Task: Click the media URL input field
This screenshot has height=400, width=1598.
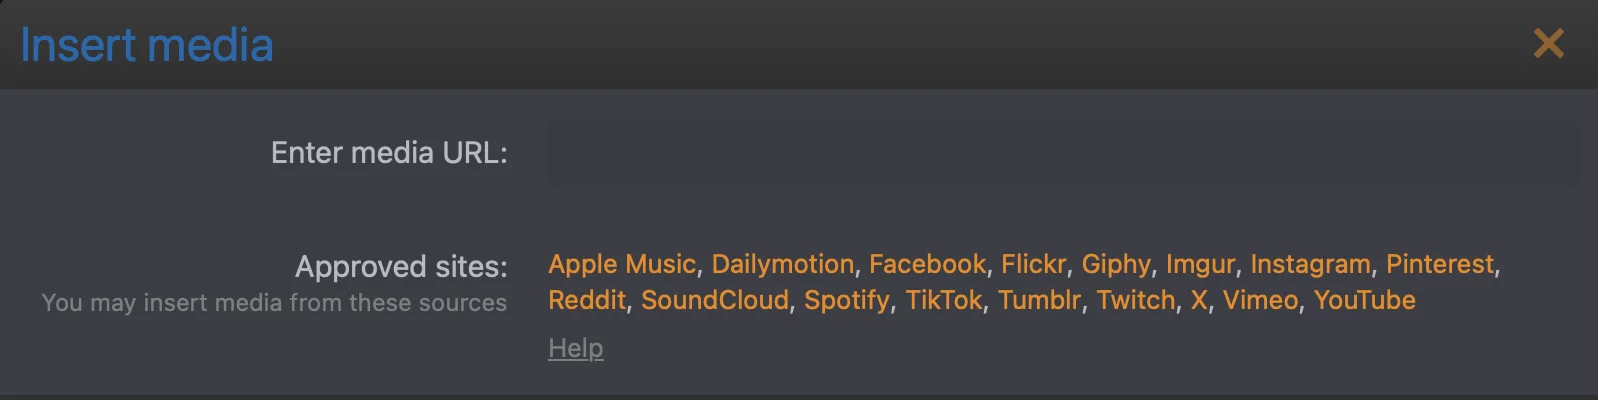Action: click(x=1062, y=153)
